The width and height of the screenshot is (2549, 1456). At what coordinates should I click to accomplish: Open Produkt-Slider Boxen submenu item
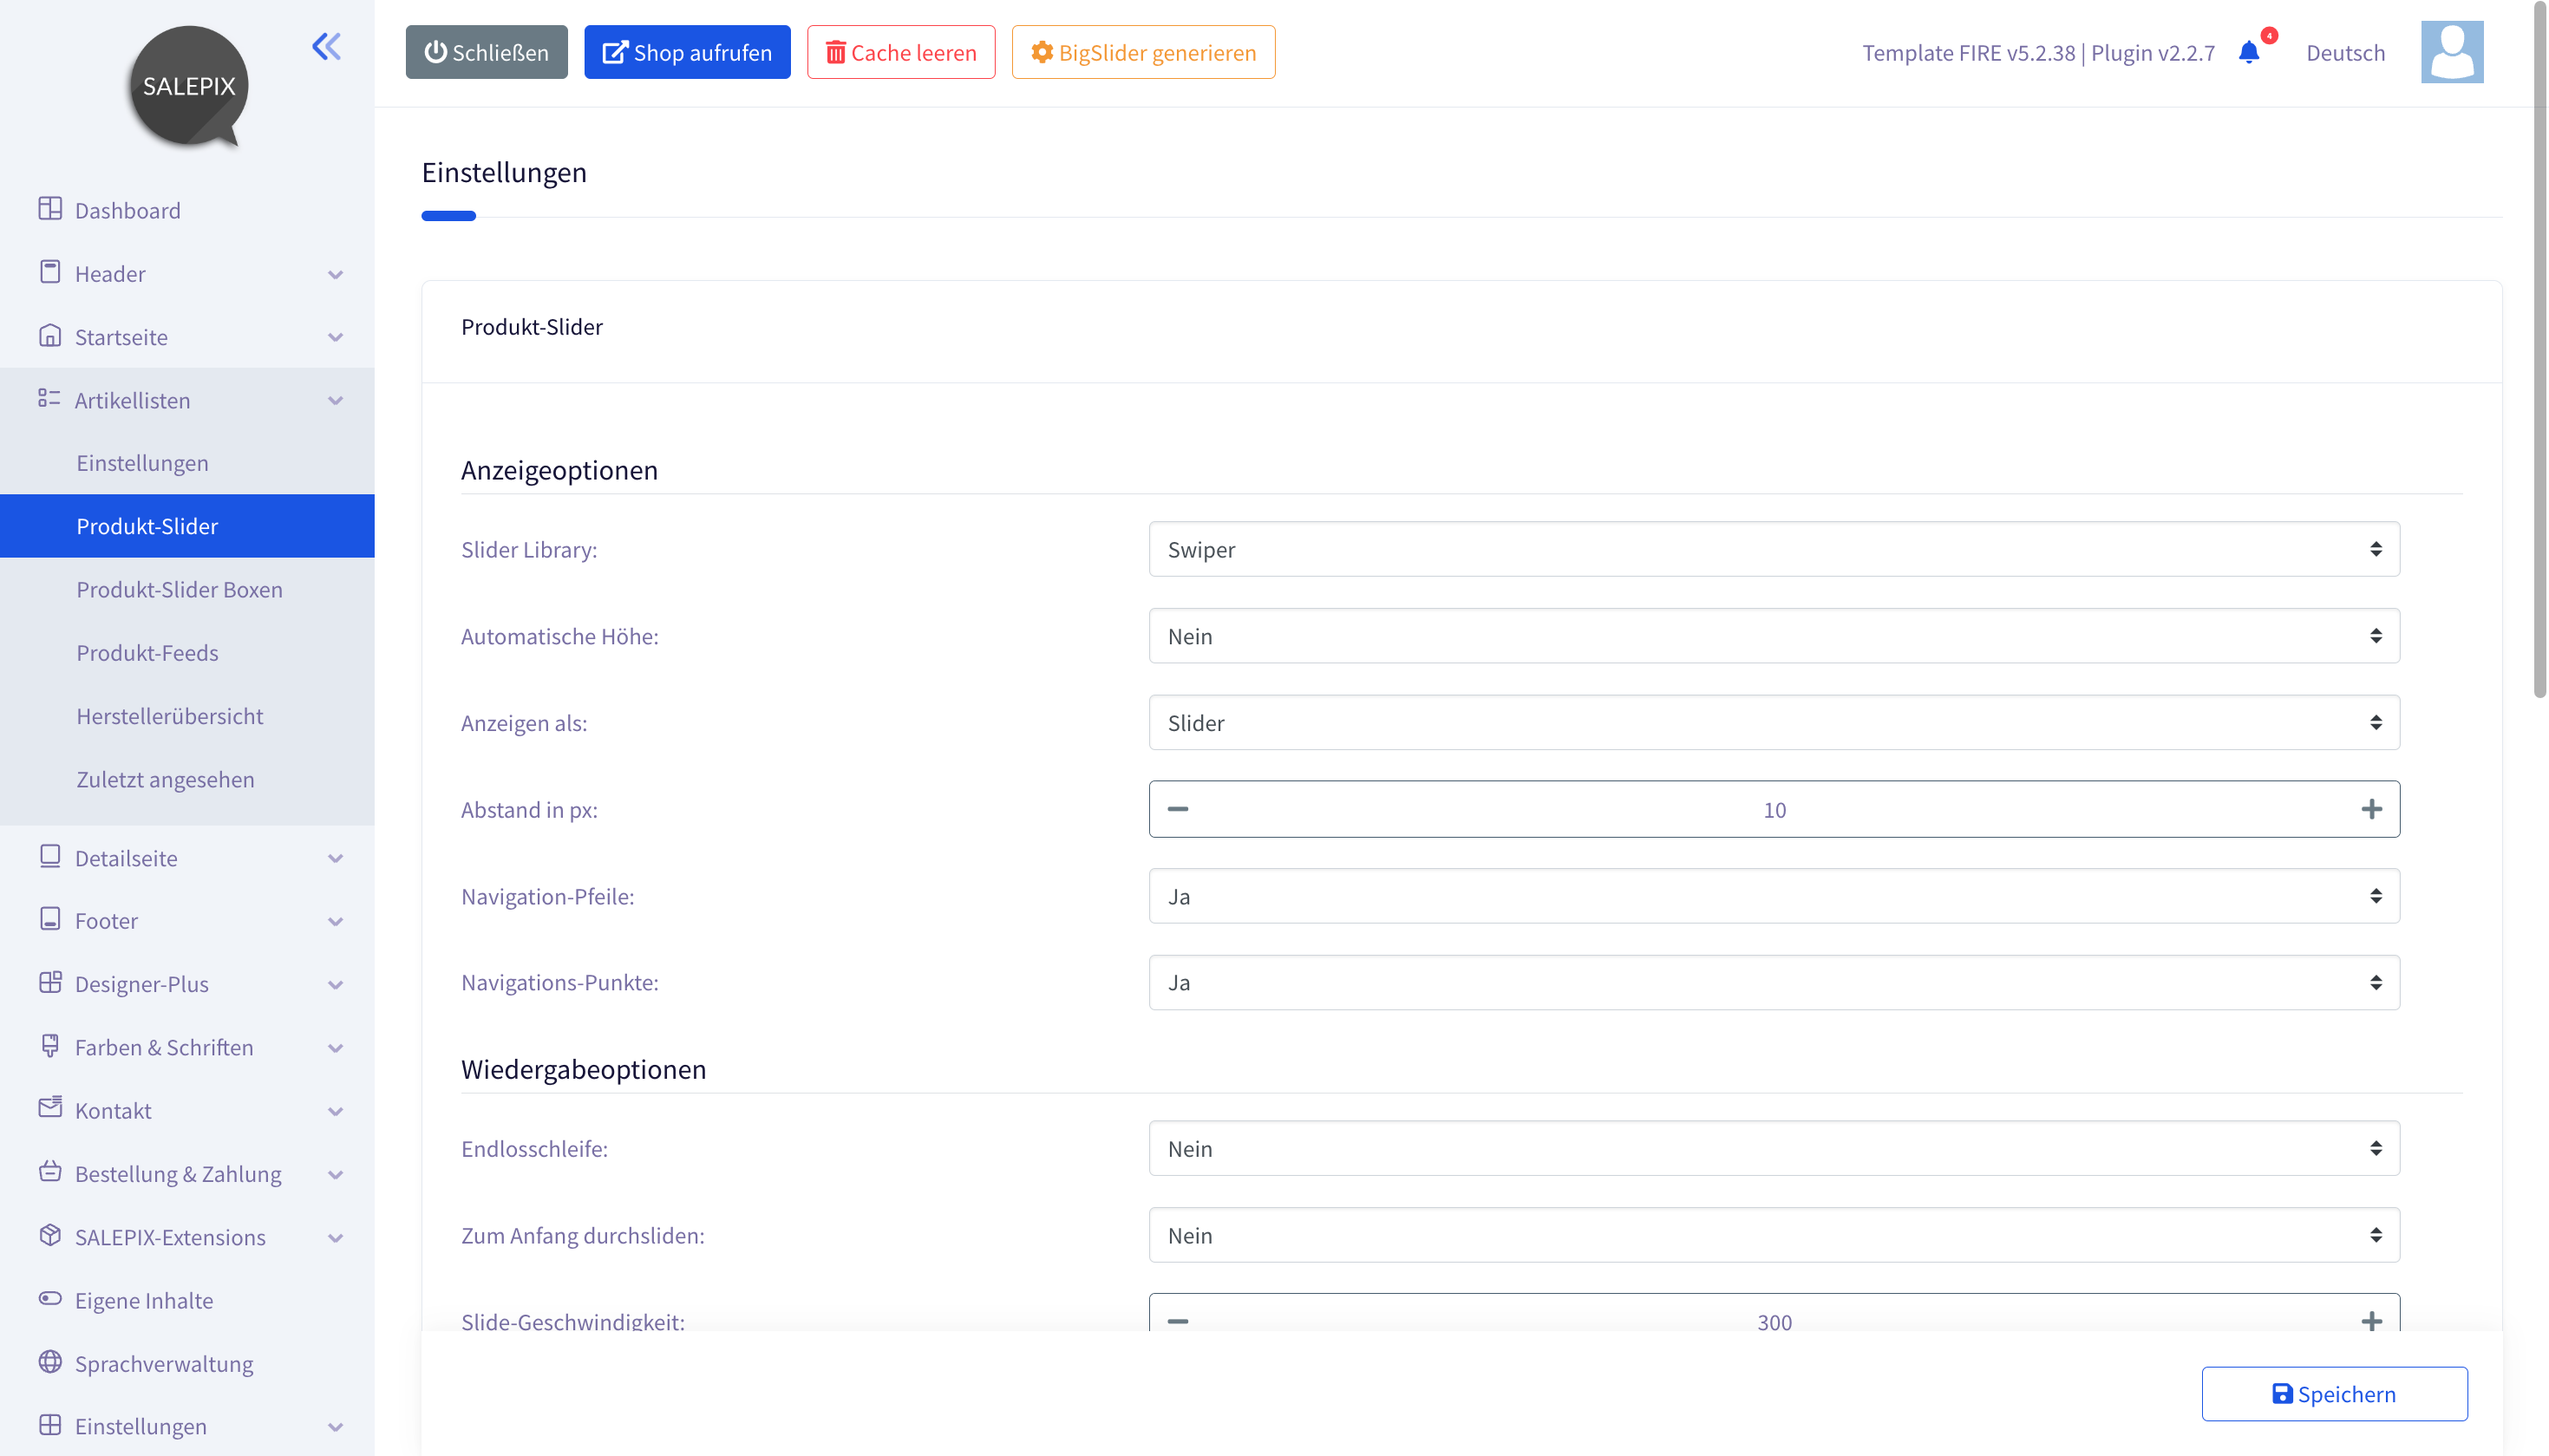click(x=179, y=590)
